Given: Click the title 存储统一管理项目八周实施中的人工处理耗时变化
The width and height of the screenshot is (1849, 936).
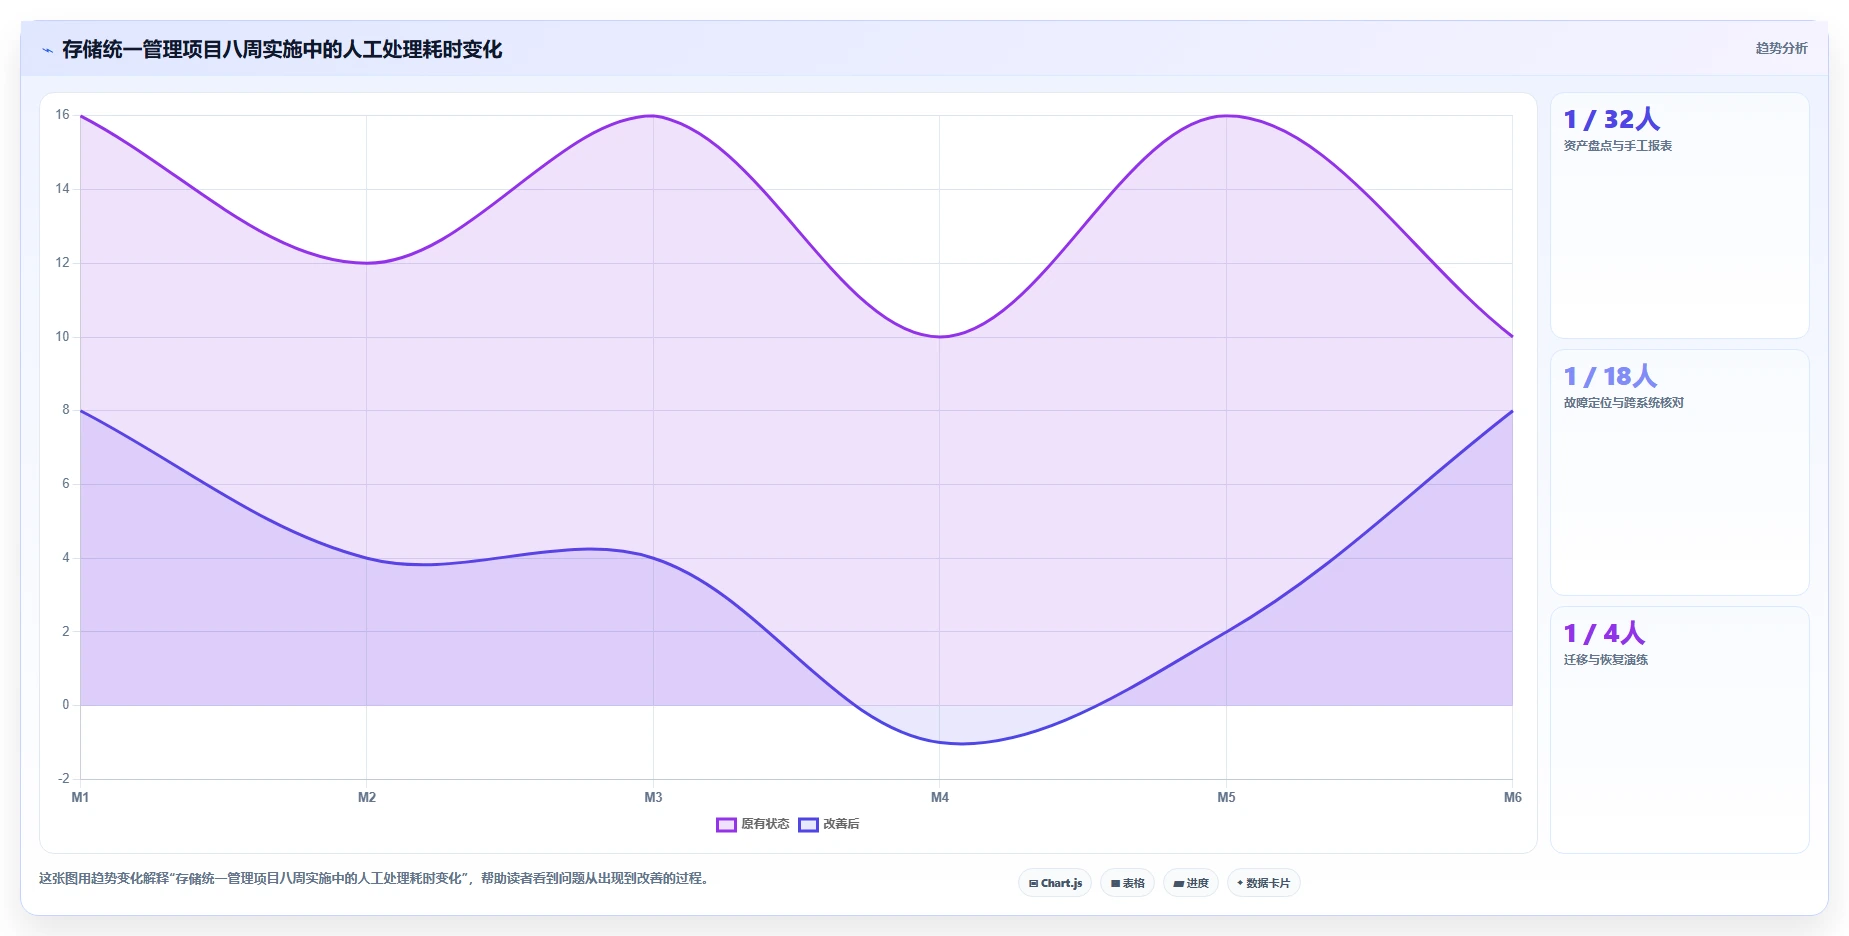Looking at the screenshot, I should (282, 49).
